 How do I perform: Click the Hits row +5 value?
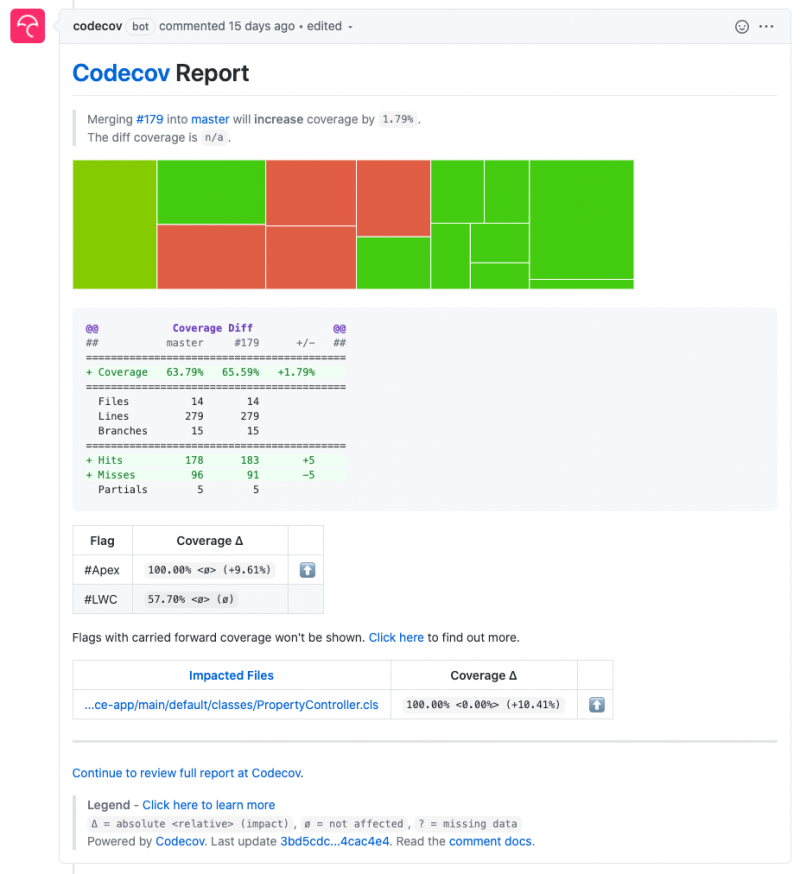(x=308, y=460)
